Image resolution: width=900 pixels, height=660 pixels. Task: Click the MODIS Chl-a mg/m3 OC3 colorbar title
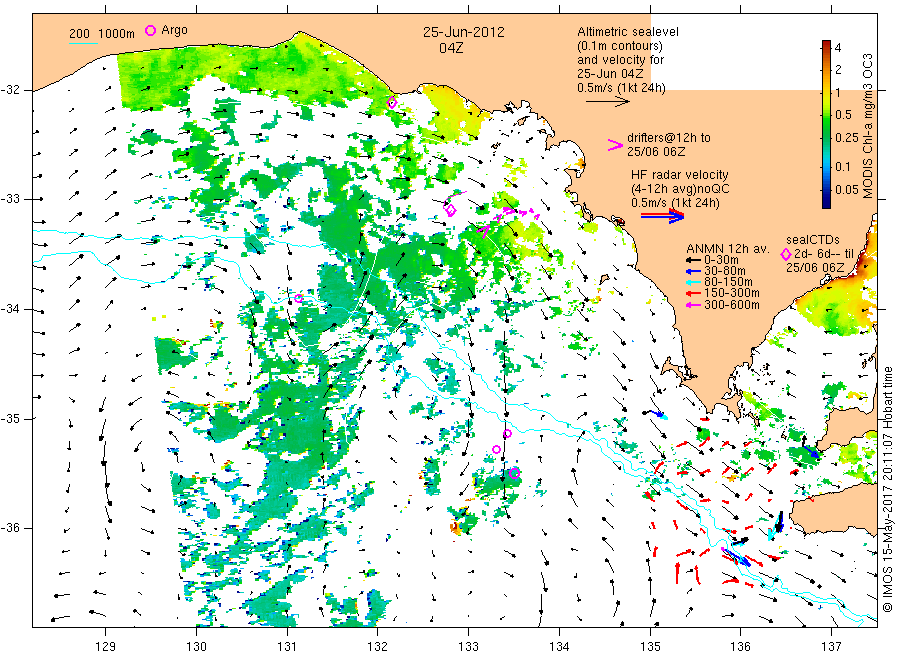click(x=867, y=126)
